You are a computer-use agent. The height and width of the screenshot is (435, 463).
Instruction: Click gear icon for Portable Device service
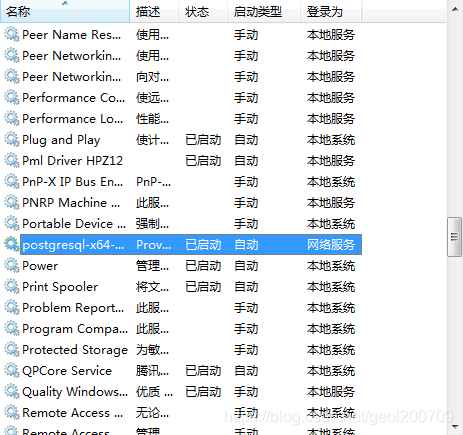12,224
